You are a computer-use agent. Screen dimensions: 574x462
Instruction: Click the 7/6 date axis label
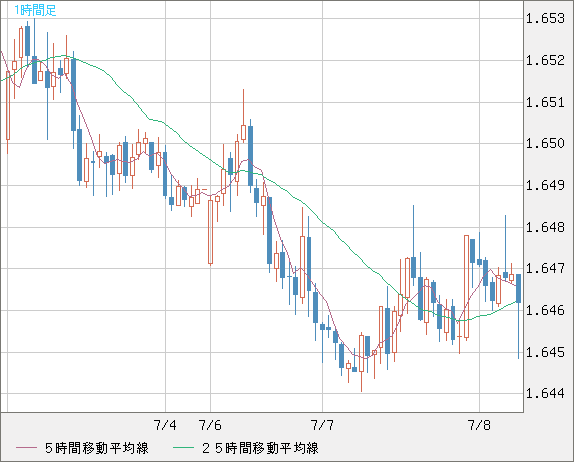pyautogui.click(x=210, y=425)
